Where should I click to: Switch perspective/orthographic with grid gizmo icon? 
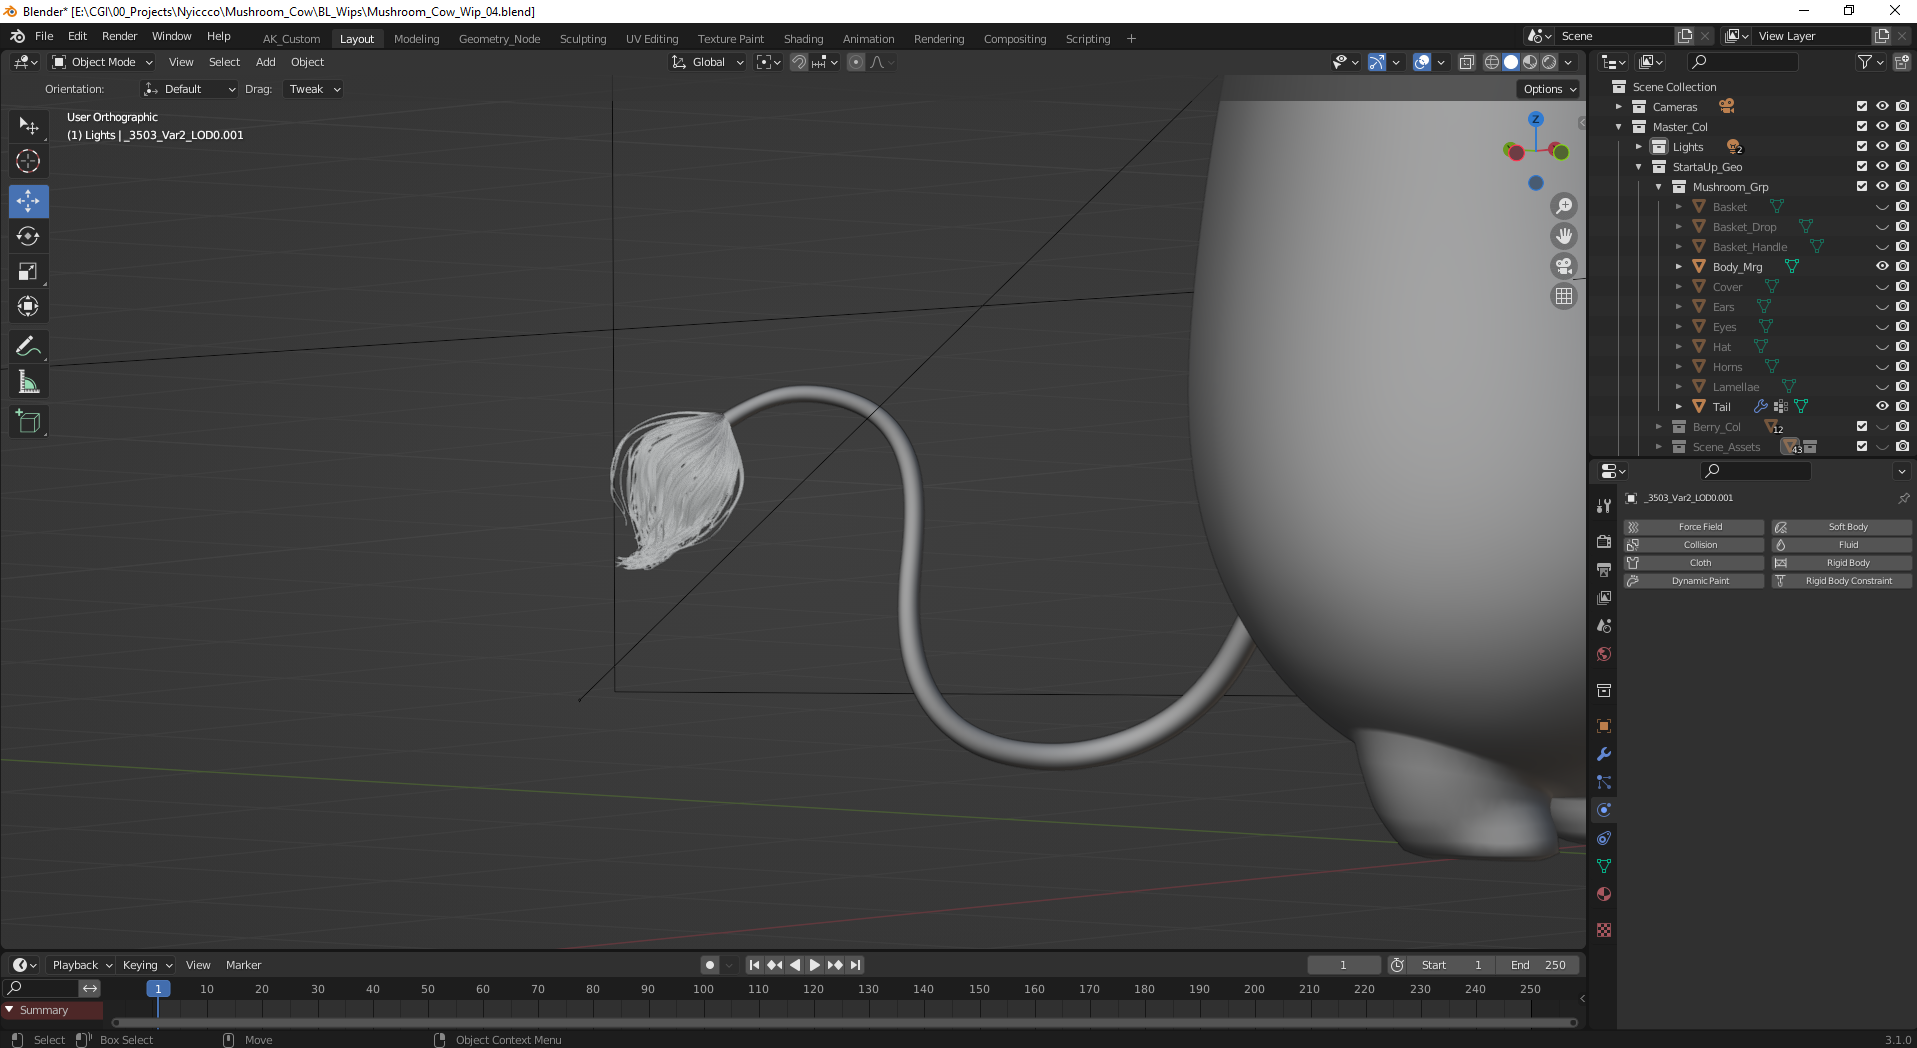tap(1564, 296)
